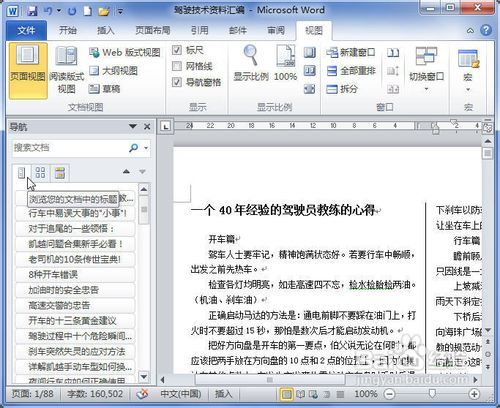Open search options dropdown beside magnifier
This screenshot has height=408, width=500.
pyautogui.click(x=146, y=148)
